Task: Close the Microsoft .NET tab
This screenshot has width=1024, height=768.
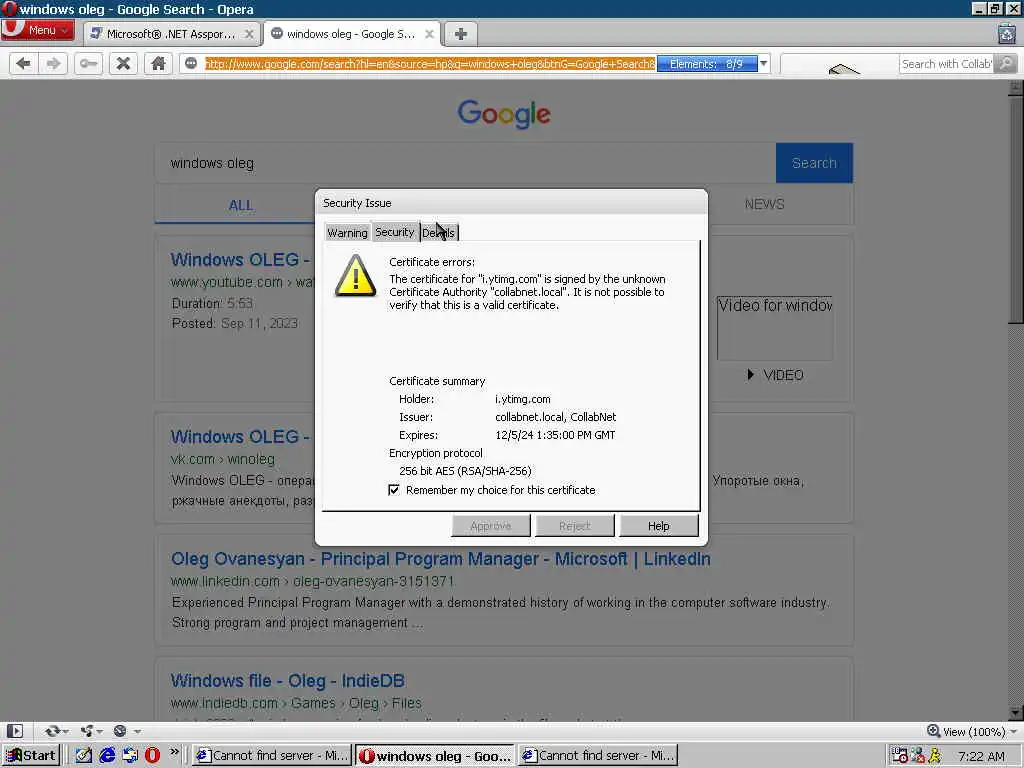Action: [x=249, y=34]
